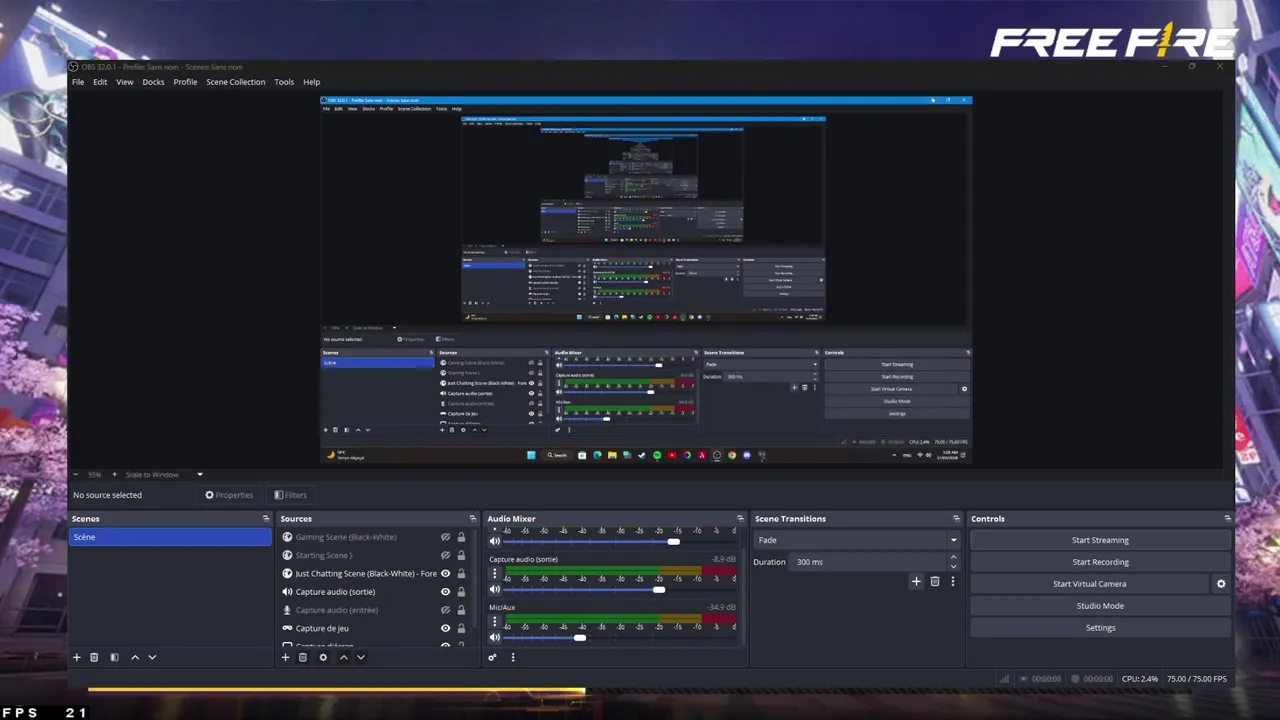This screenshot has height=720, width=1280.
Task: Move source down in Sources dock
Action: click(x=361, y=657)
